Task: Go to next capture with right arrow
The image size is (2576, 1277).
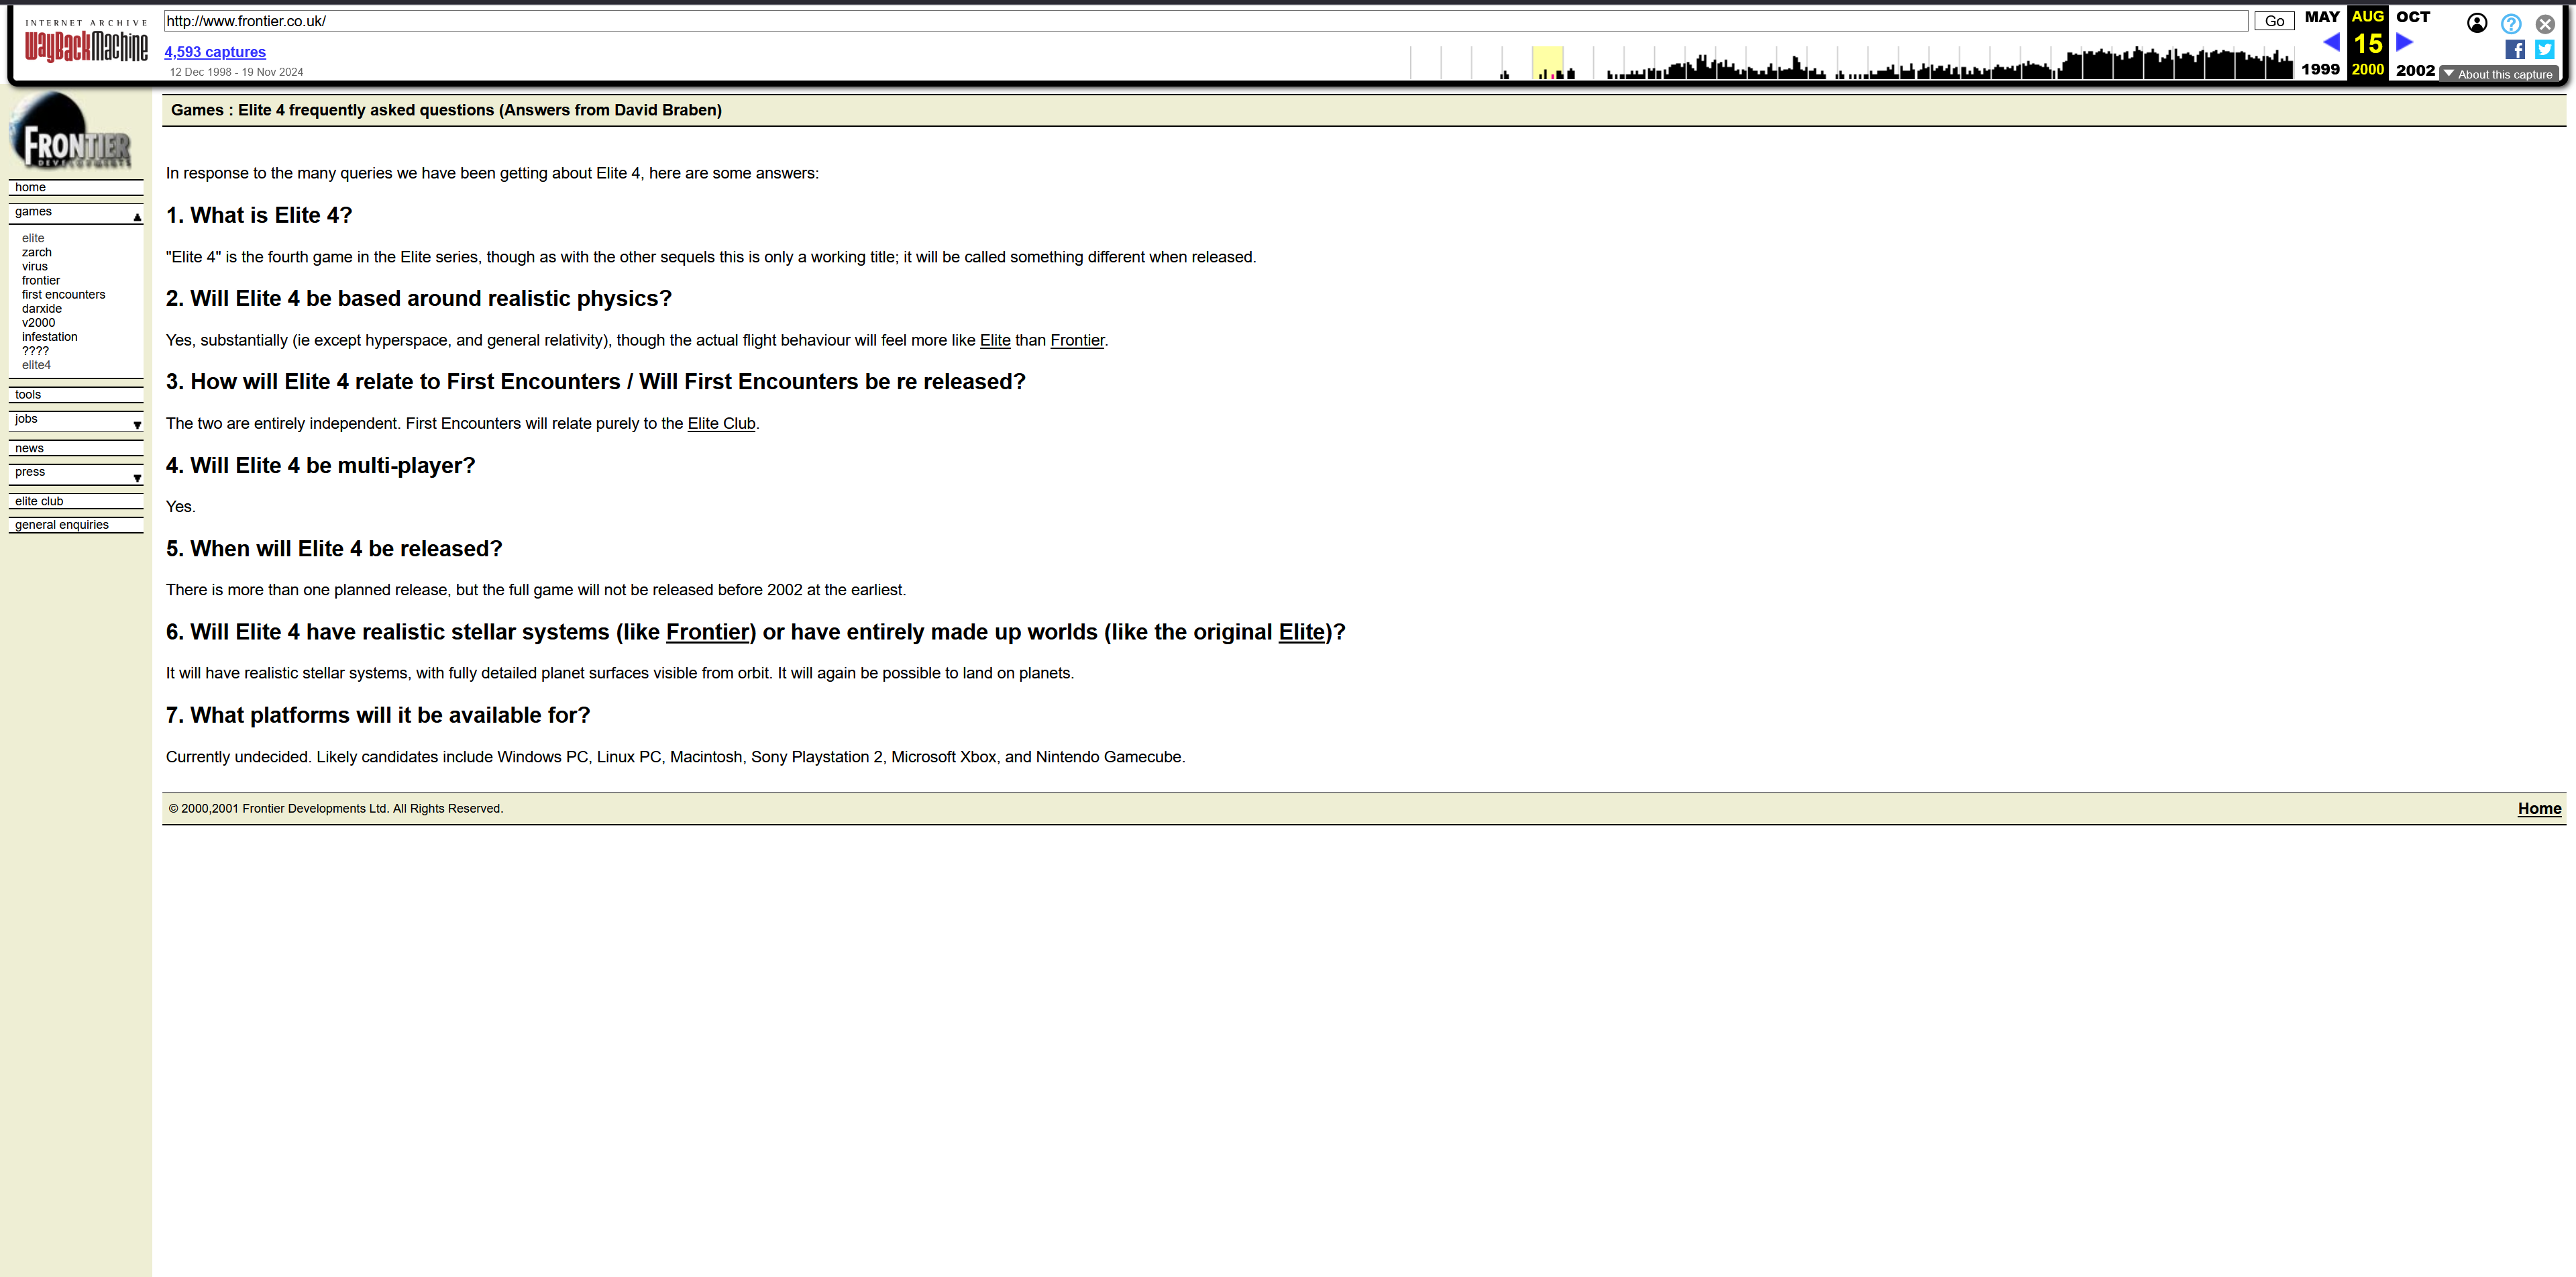Action: 2404,42
